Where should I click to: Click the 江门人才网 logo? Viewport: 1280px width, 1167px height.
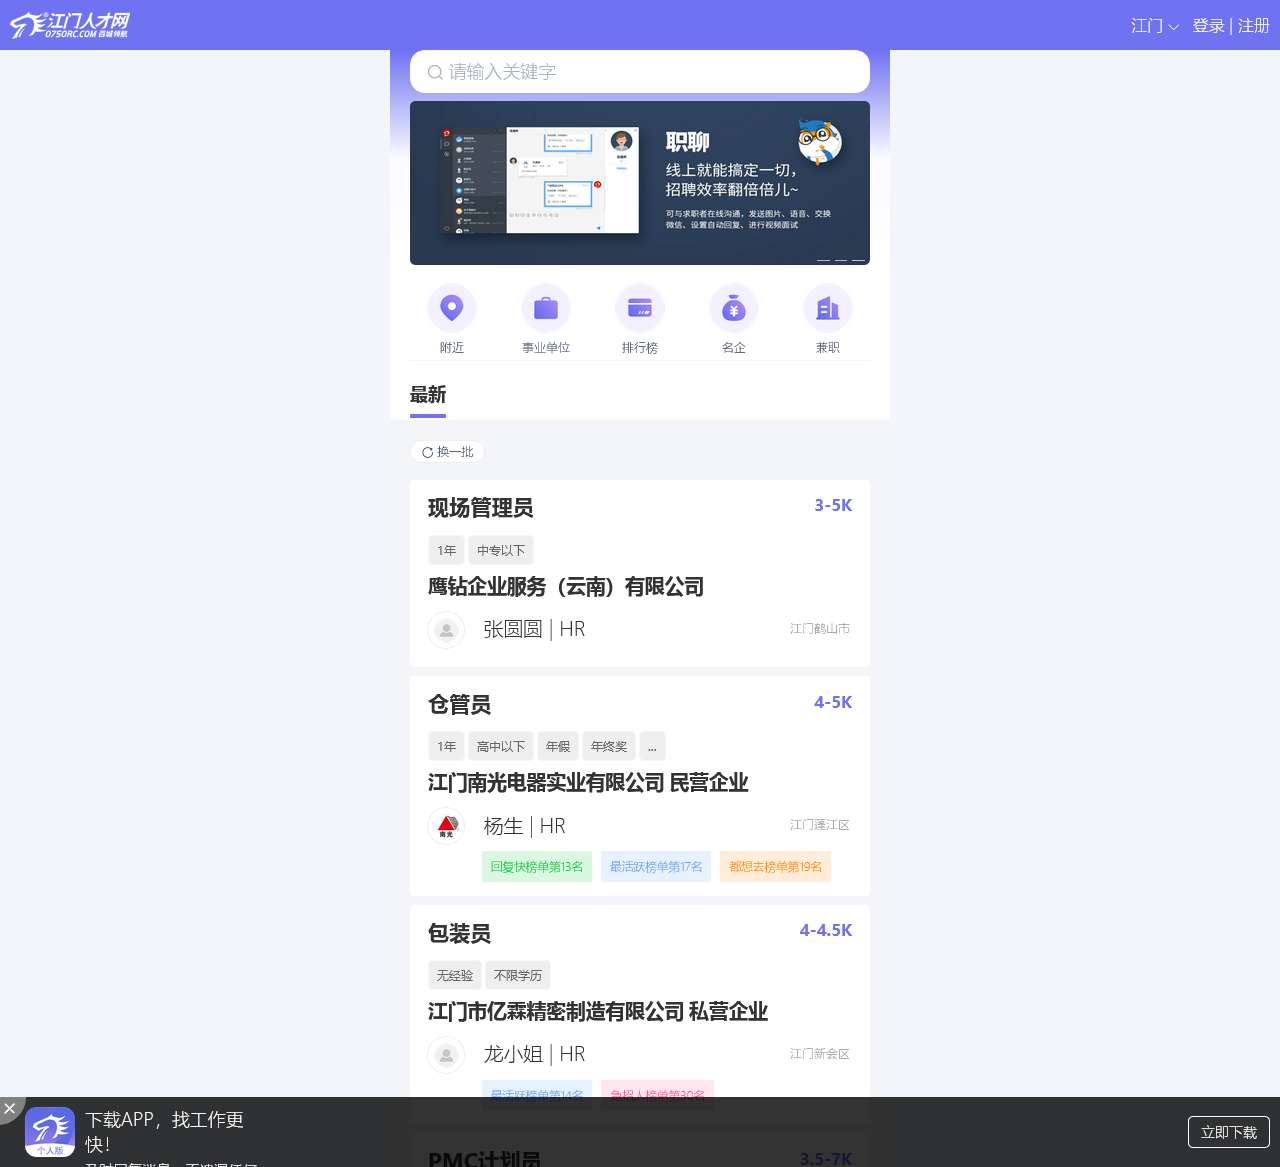[x=70, y=25]
